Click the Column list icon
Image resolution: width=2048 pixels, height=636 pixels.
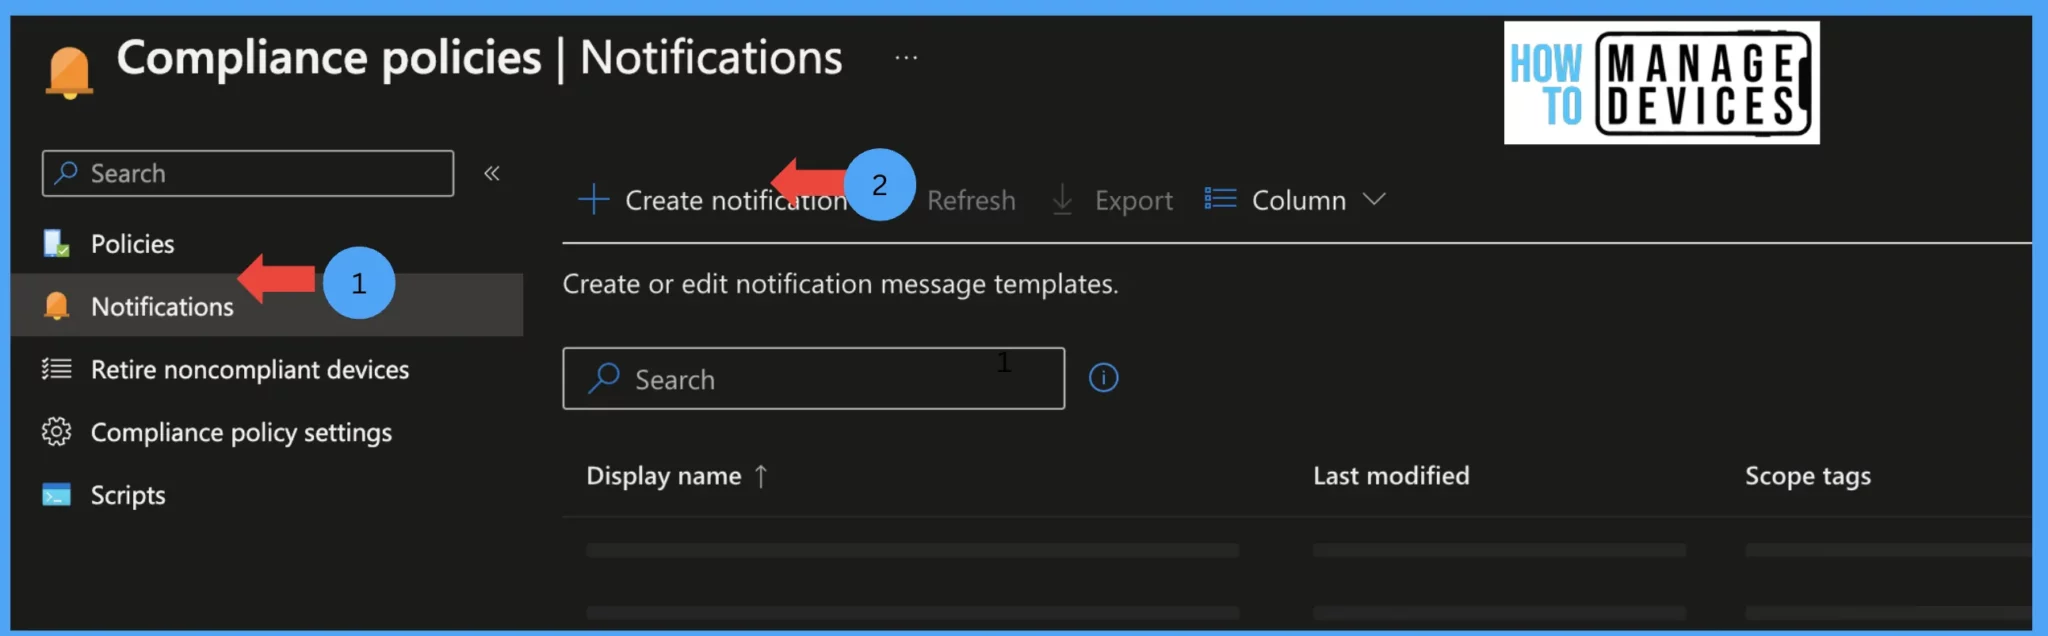pos(1220,199)
